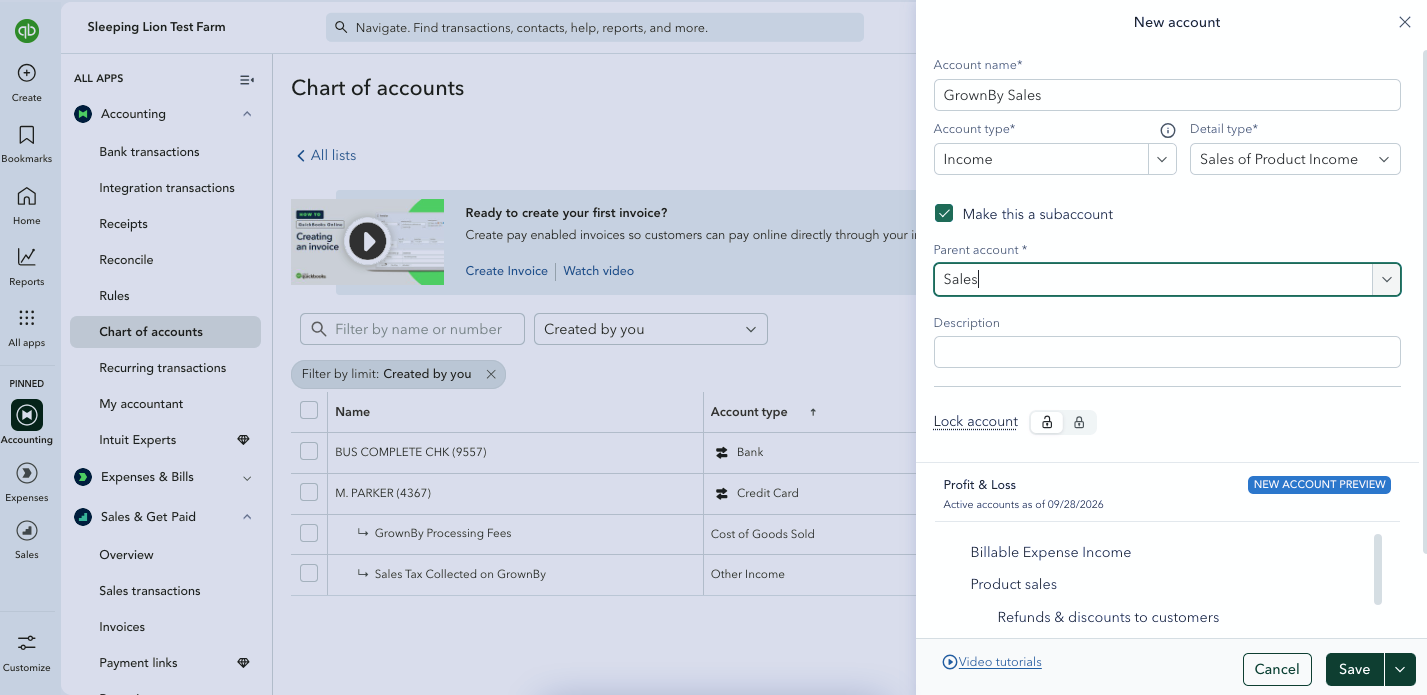
Task: Open Invoices menu item
Action: pyautogui.click(x=122, y=627)
